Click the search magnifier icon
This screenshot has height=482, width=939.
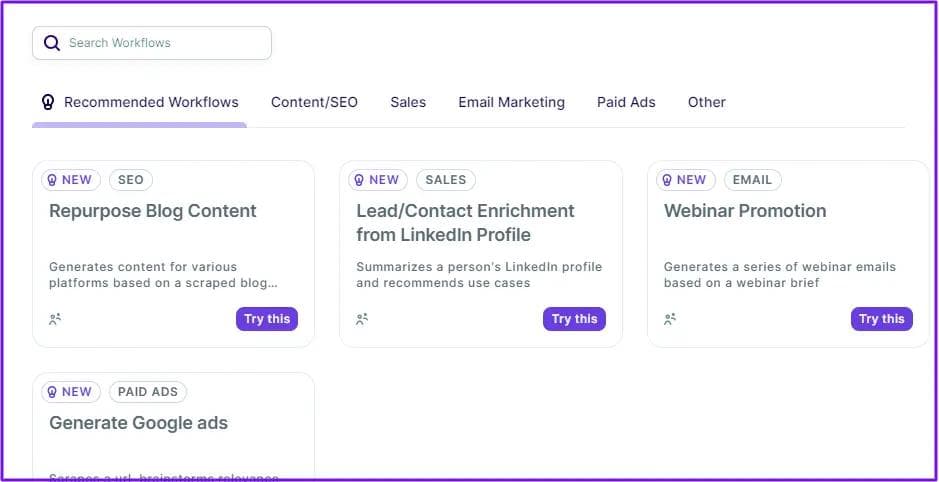(52, 43)
